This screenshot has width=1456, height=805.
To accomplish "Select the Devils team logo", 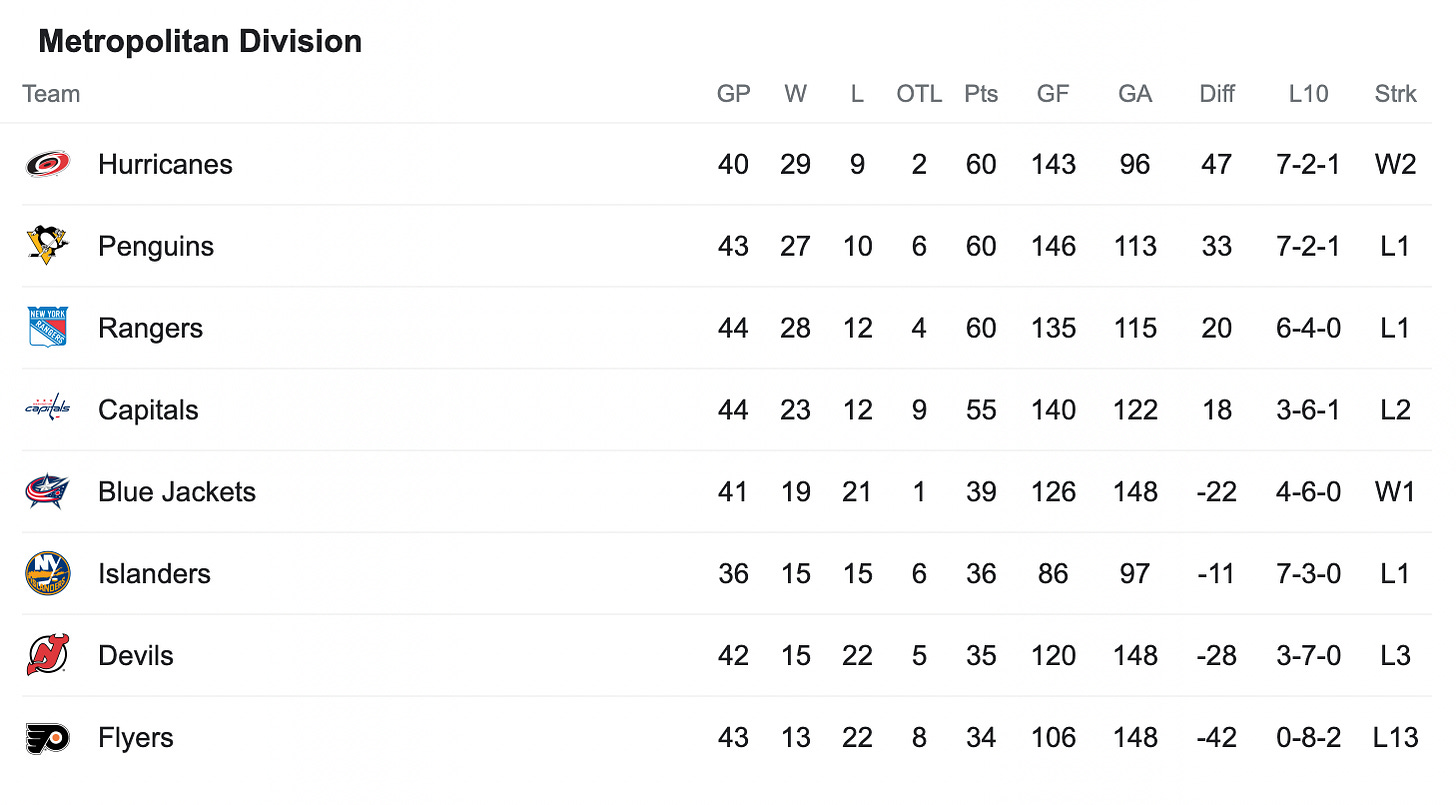I will (47, 655).
